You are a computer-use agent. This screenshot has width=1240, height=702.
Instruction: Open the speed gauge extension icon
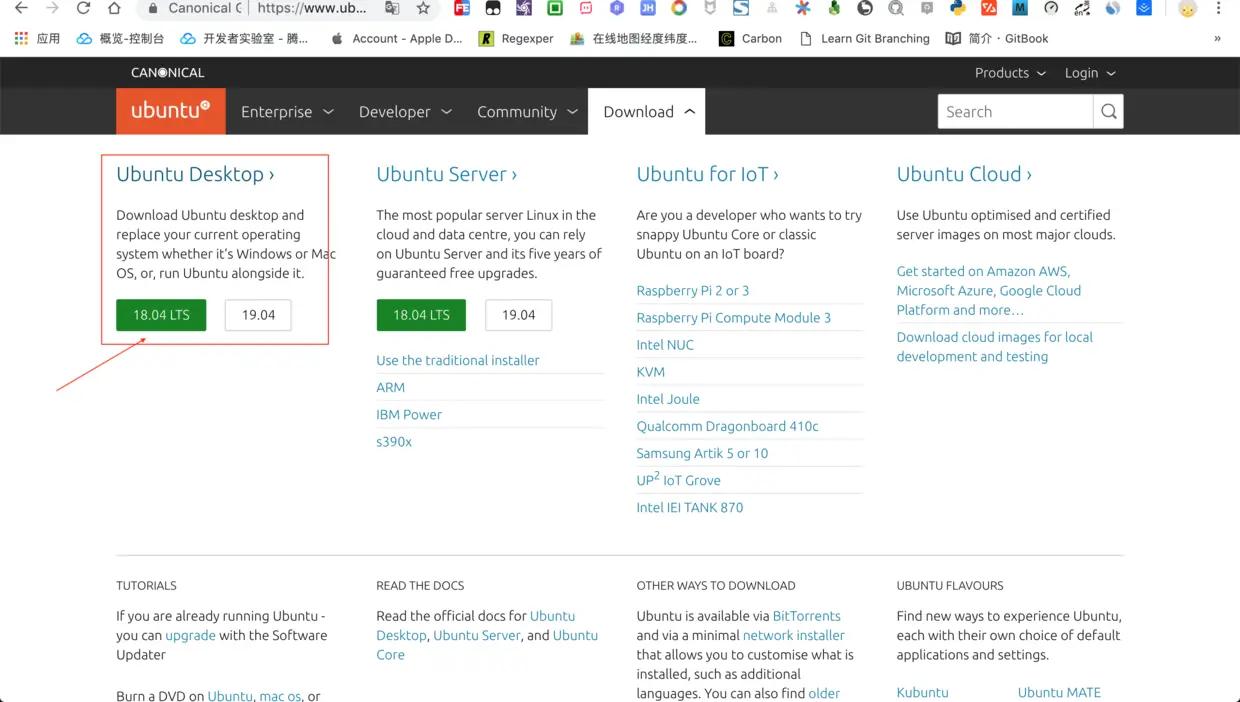pos(1050,9)
